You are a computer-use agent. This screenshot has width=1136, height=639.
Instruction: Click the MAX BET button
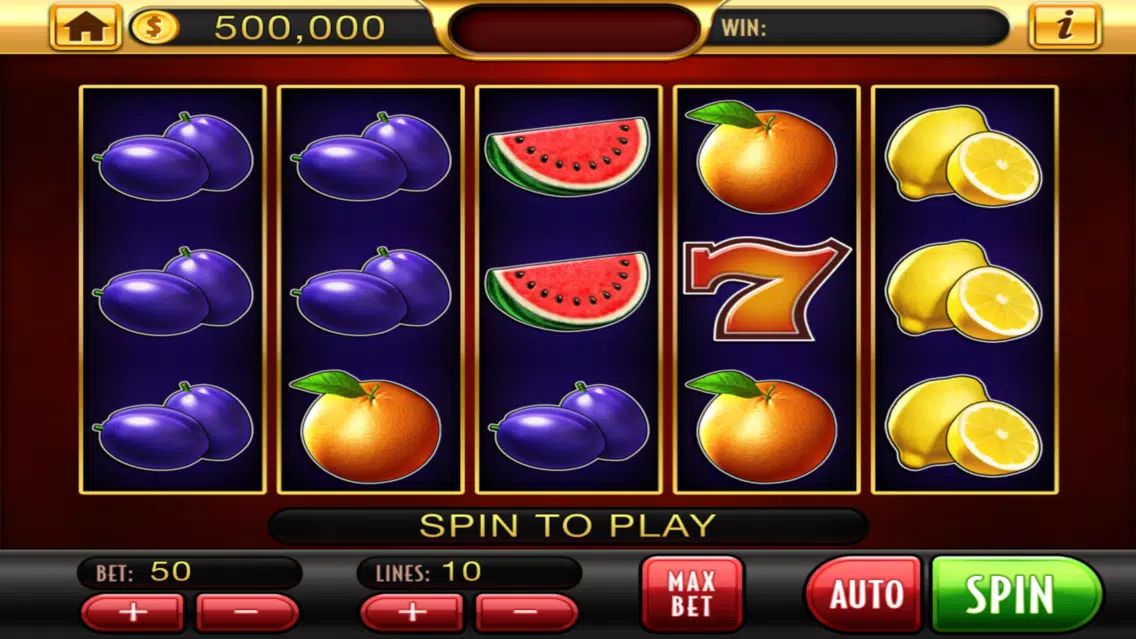692,593
